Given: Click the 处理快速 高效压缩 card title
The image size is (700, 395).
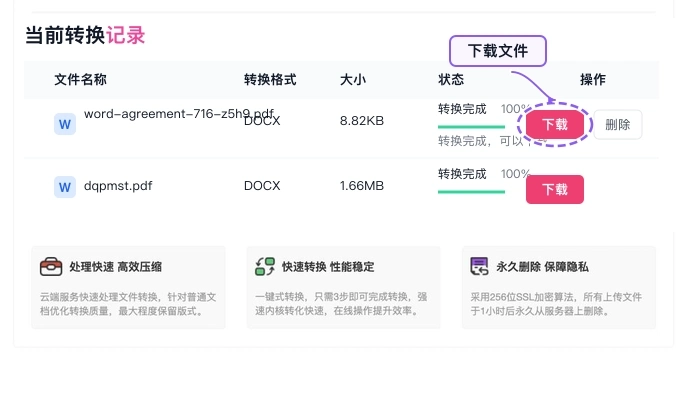Looking at the screenshot, I should (116, 267).
